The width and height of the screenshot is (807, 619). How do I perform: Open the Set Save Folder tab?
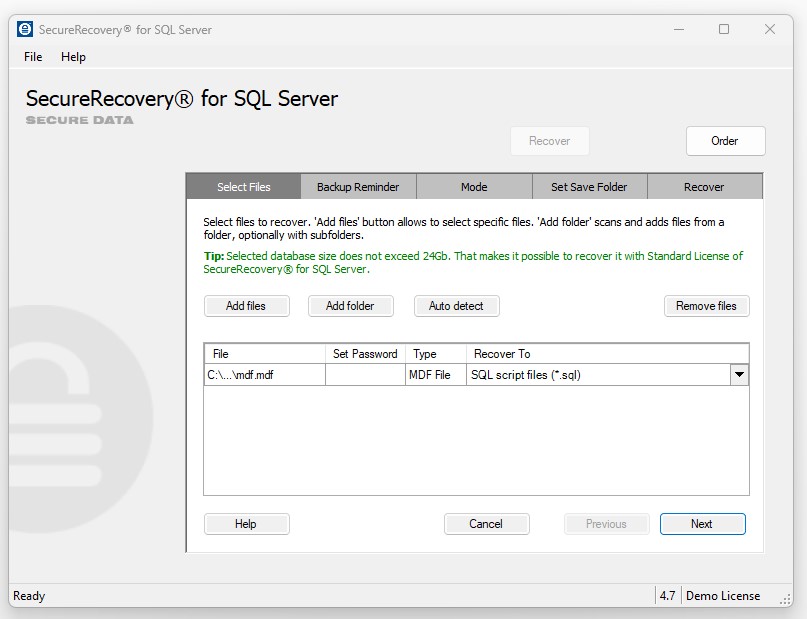589,186
